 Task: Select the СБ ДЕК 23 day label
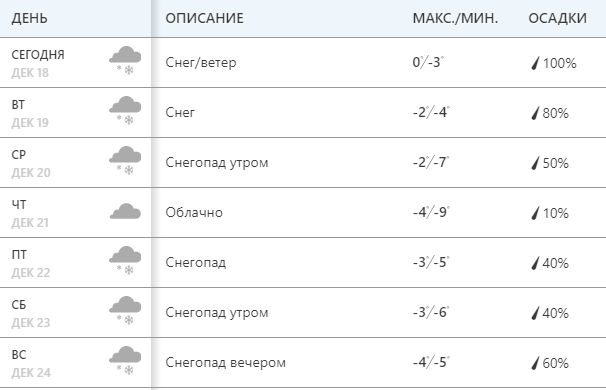[31, 313]
